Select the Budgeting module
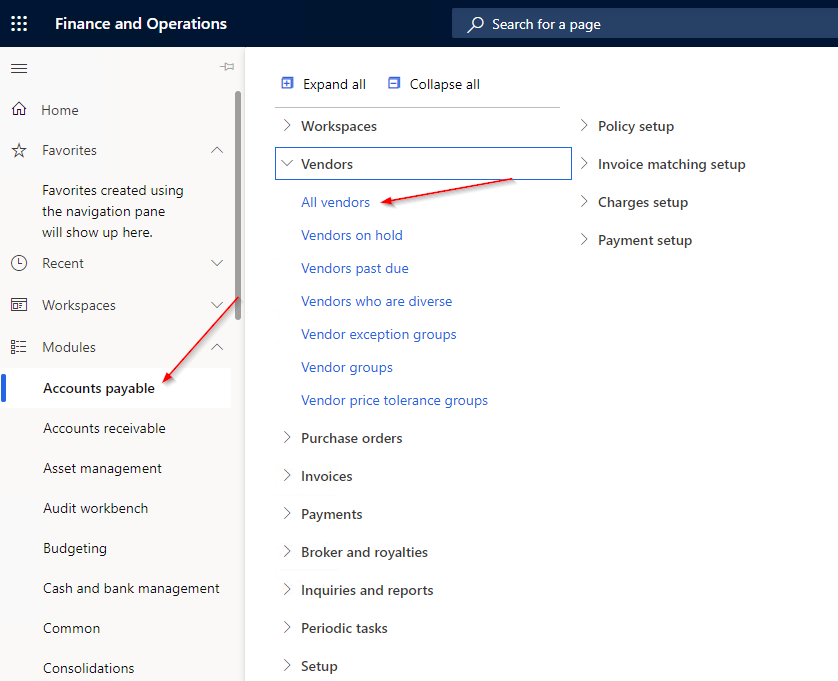 tap(74, 548)
